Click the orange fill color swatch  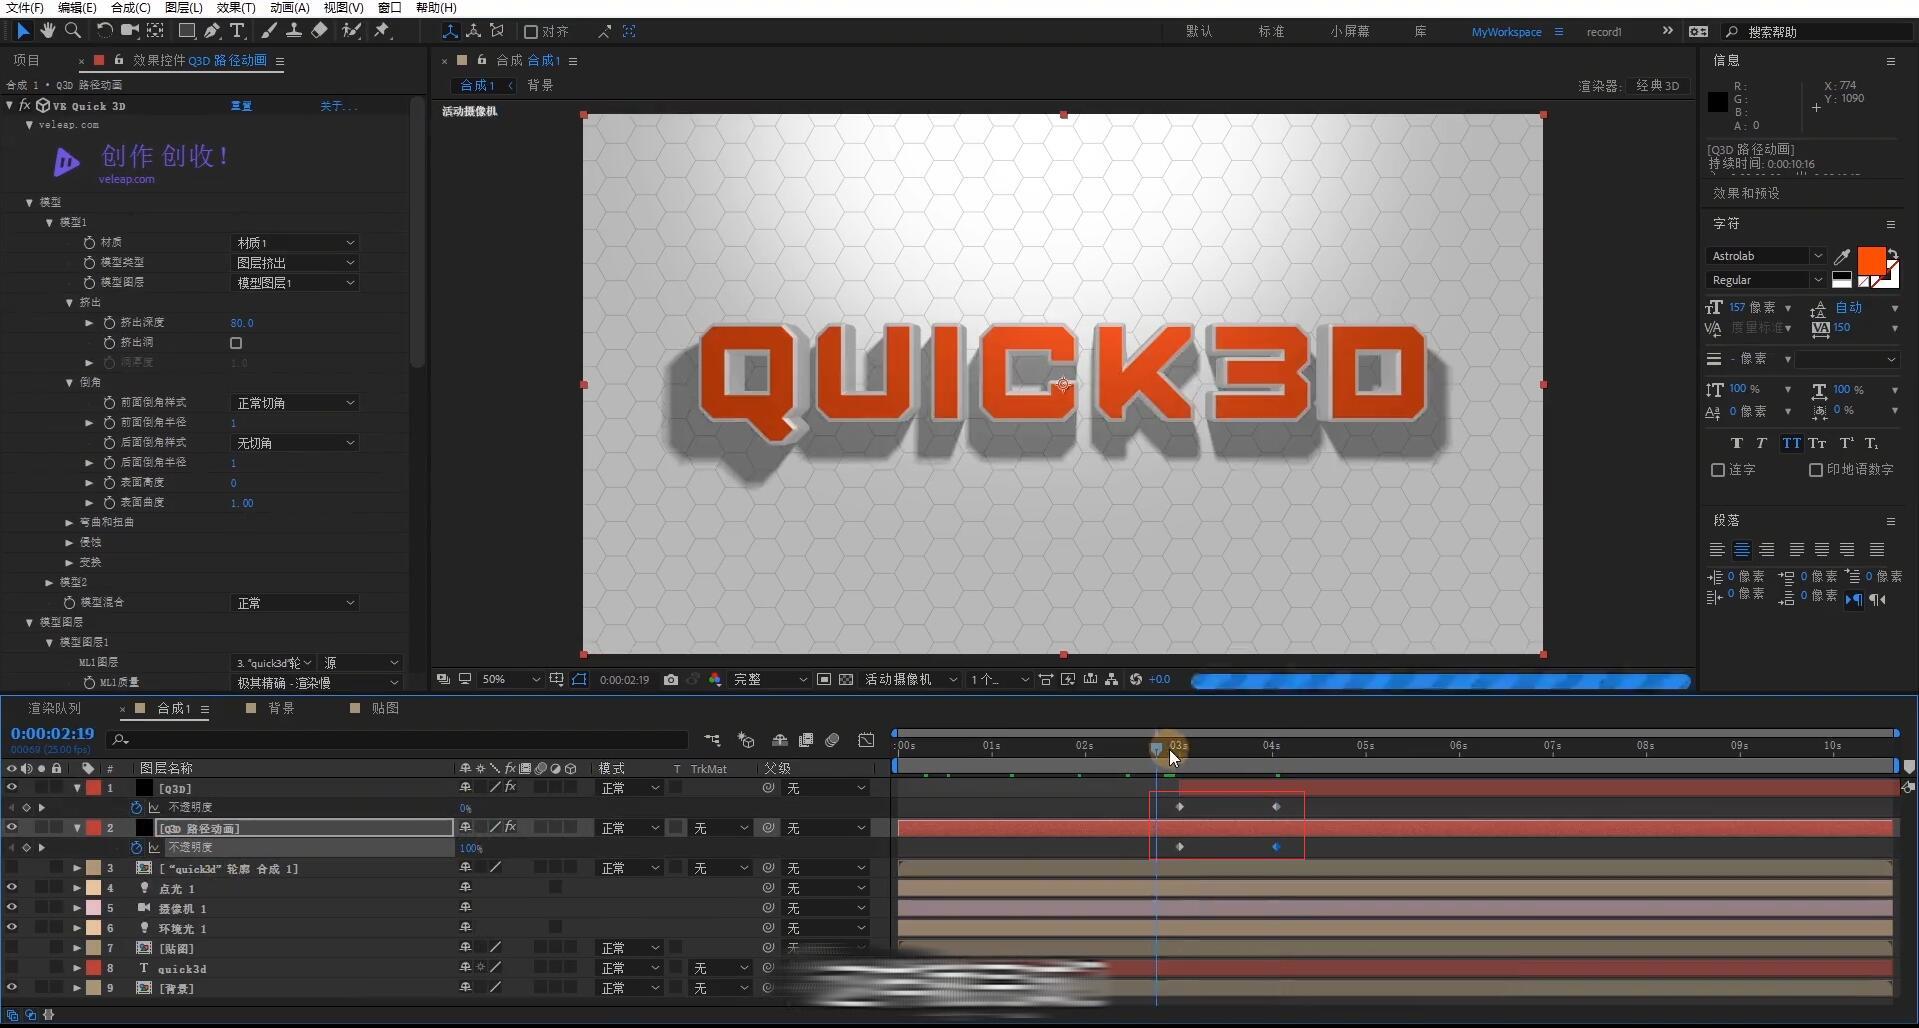coord(1870,260)
